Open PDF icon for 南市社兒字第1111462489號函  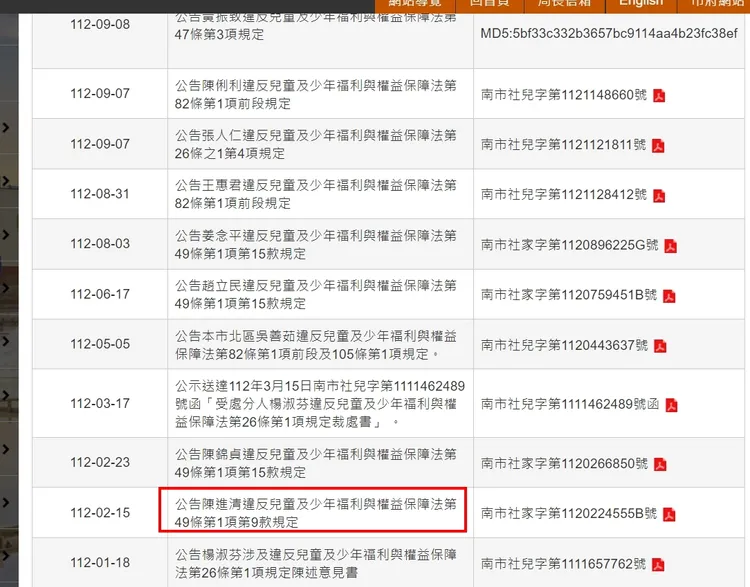click(672, 405)
